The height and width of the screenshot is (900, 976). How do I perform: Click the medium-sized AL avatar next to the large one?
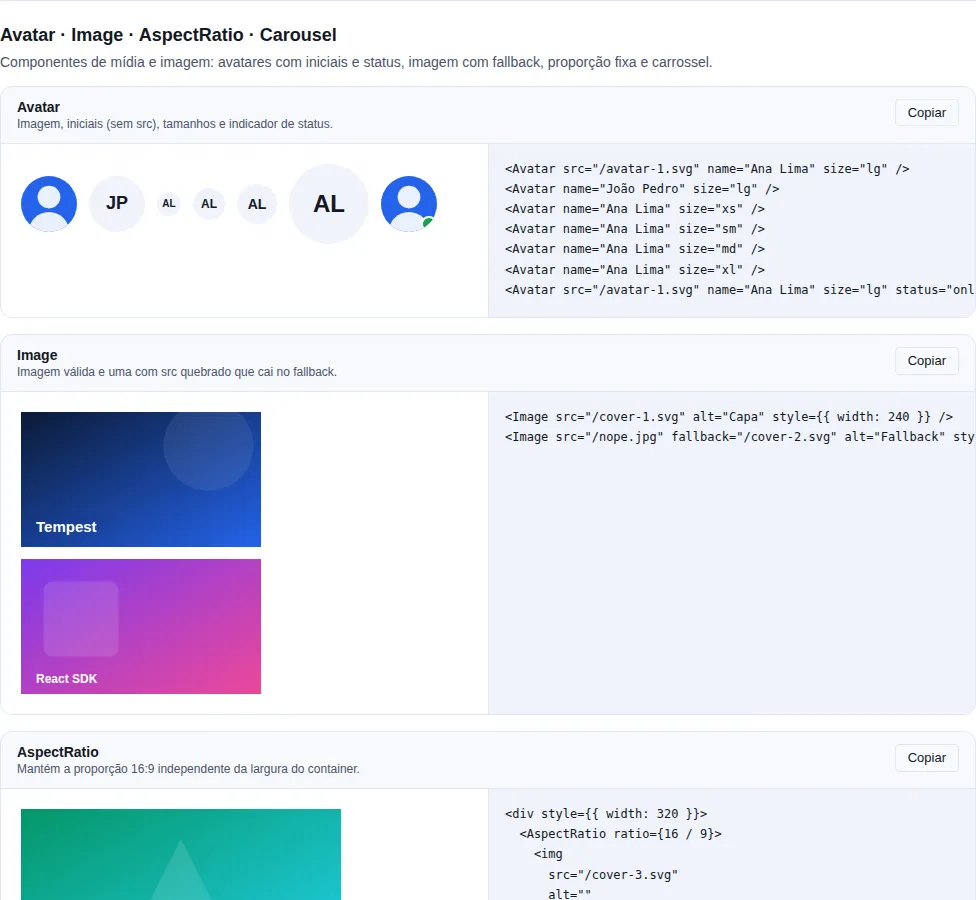pyautogui.click(x=257, y=204)
